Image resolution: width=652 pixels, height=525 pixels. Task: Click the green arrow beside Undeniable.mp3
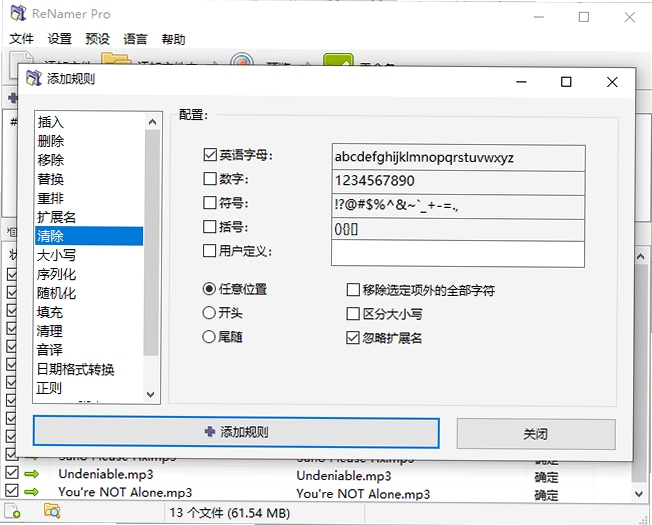[x=31, y=474]
